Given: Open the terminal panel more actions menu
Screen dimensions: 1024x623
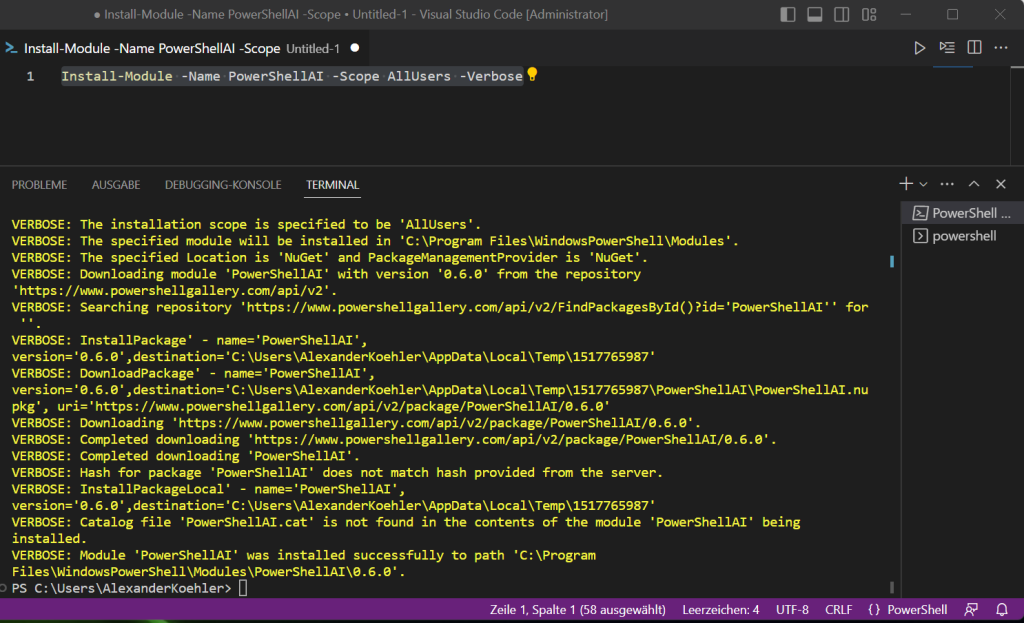Looking at the screenshot, I should tap(947, 184).
